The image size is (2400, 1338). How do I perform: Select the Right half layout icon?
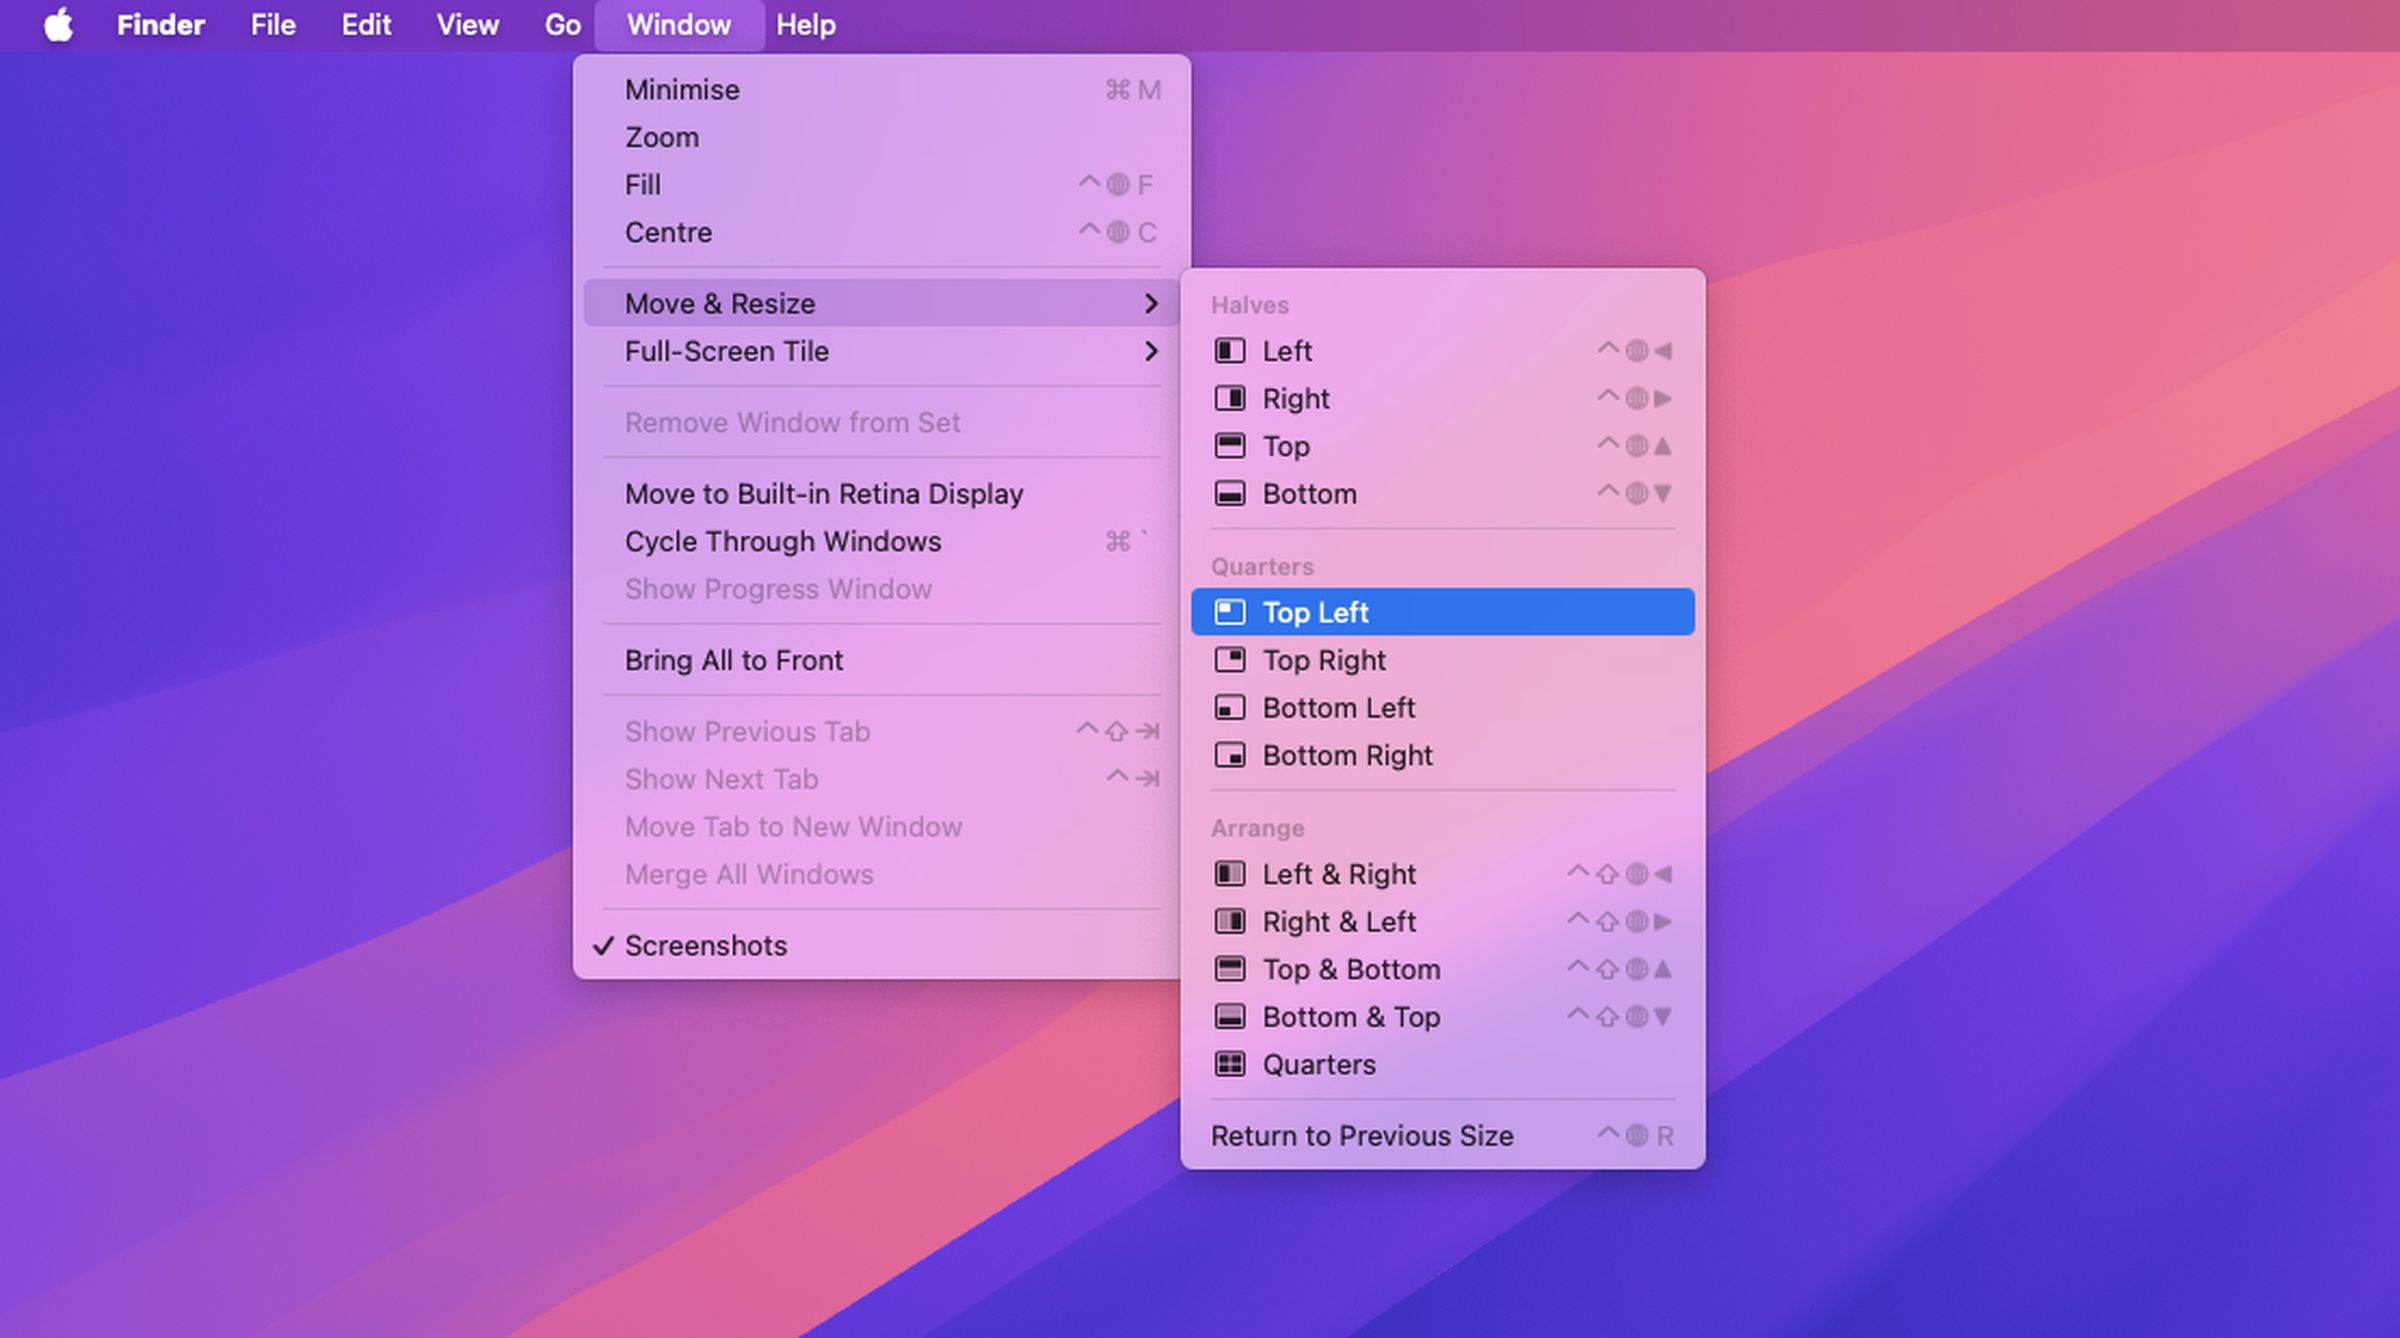point(1230,398)
